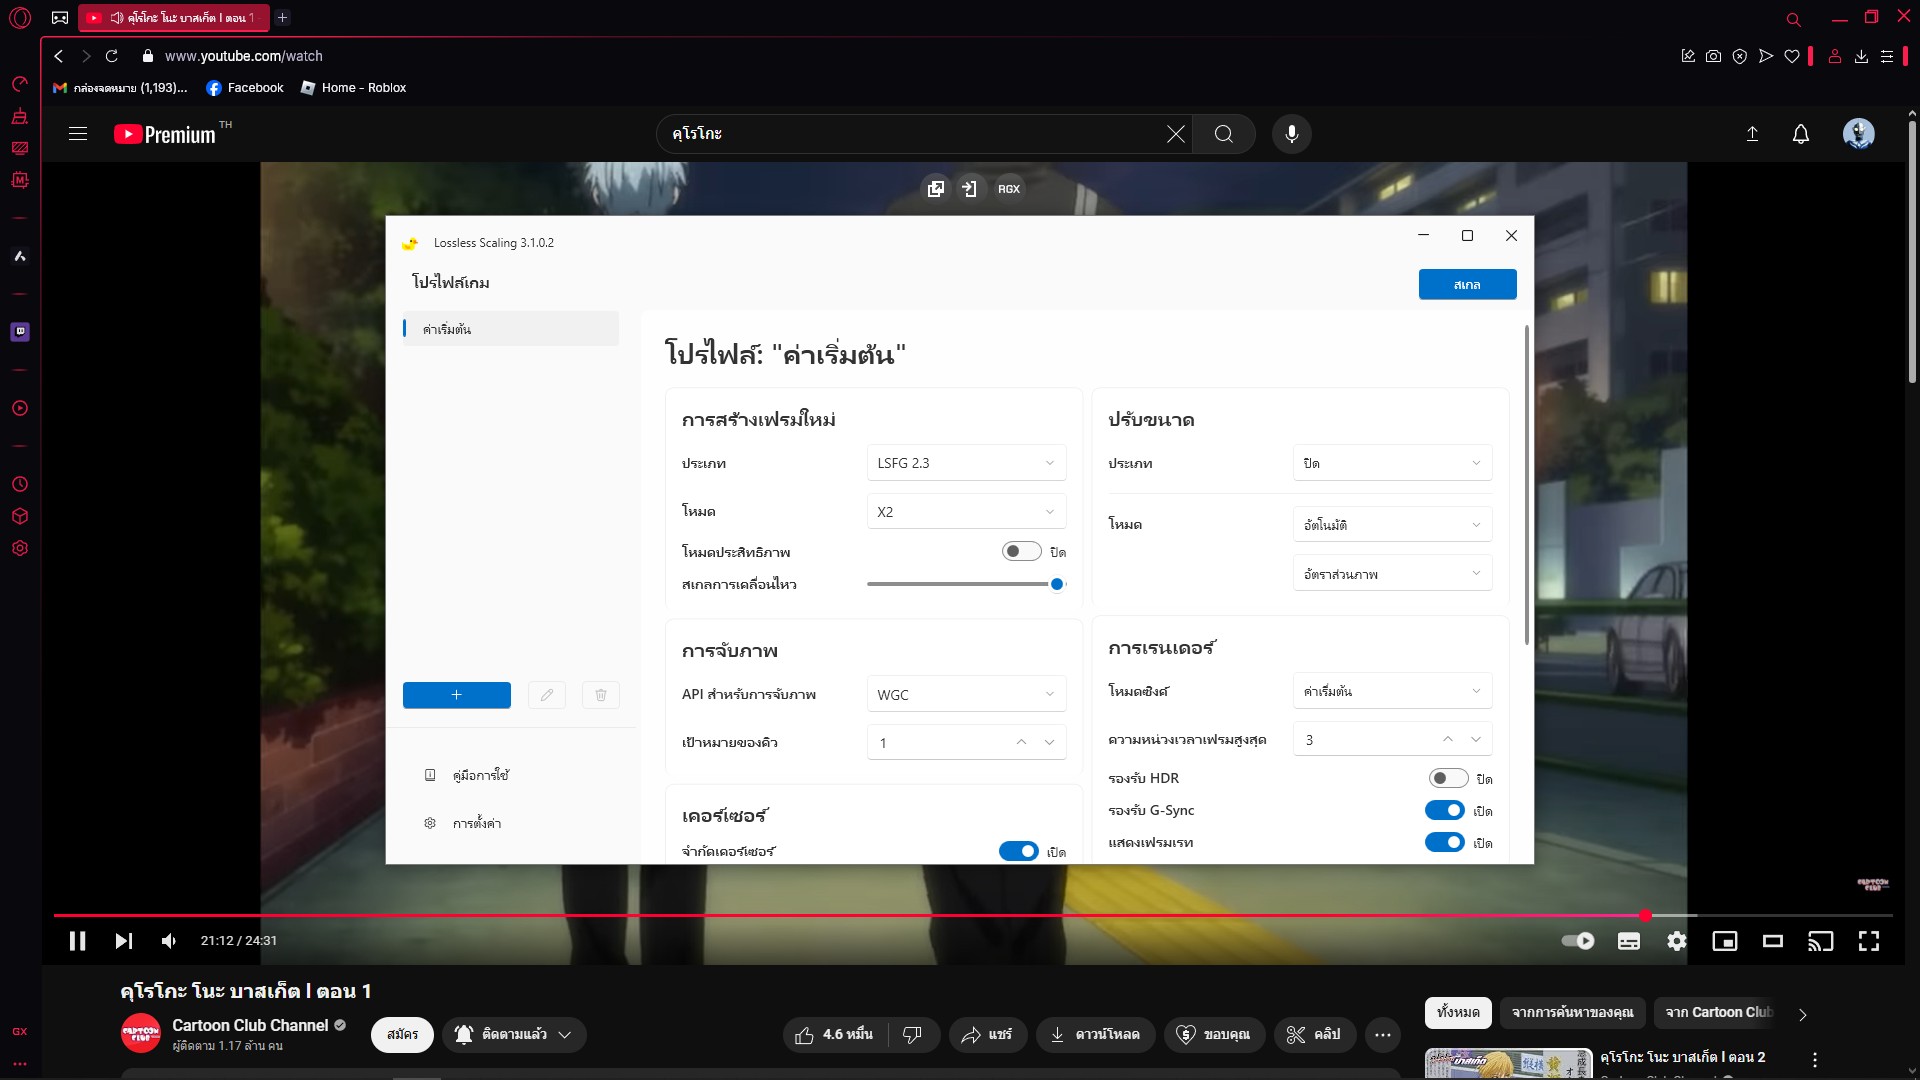Enter fullscreen video mode
The image size is (1920, 1080).
pos(1869,941)
